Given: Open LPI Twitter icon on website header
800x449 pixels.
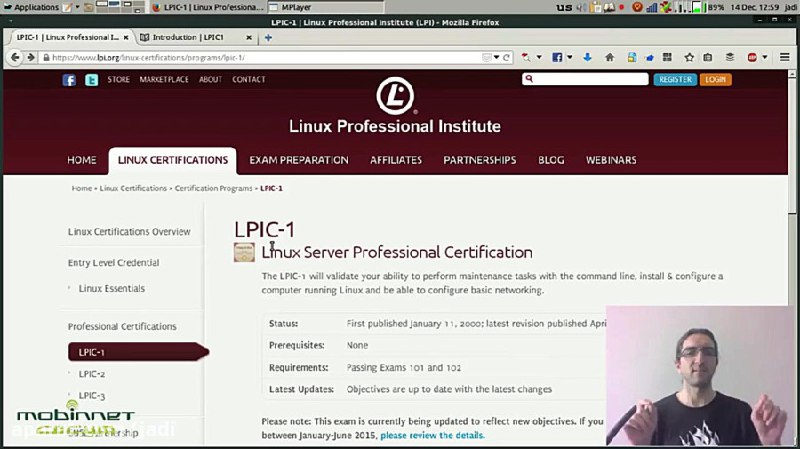Looking at the screenshot, I should pyautogui.click(x=92, y=80).
